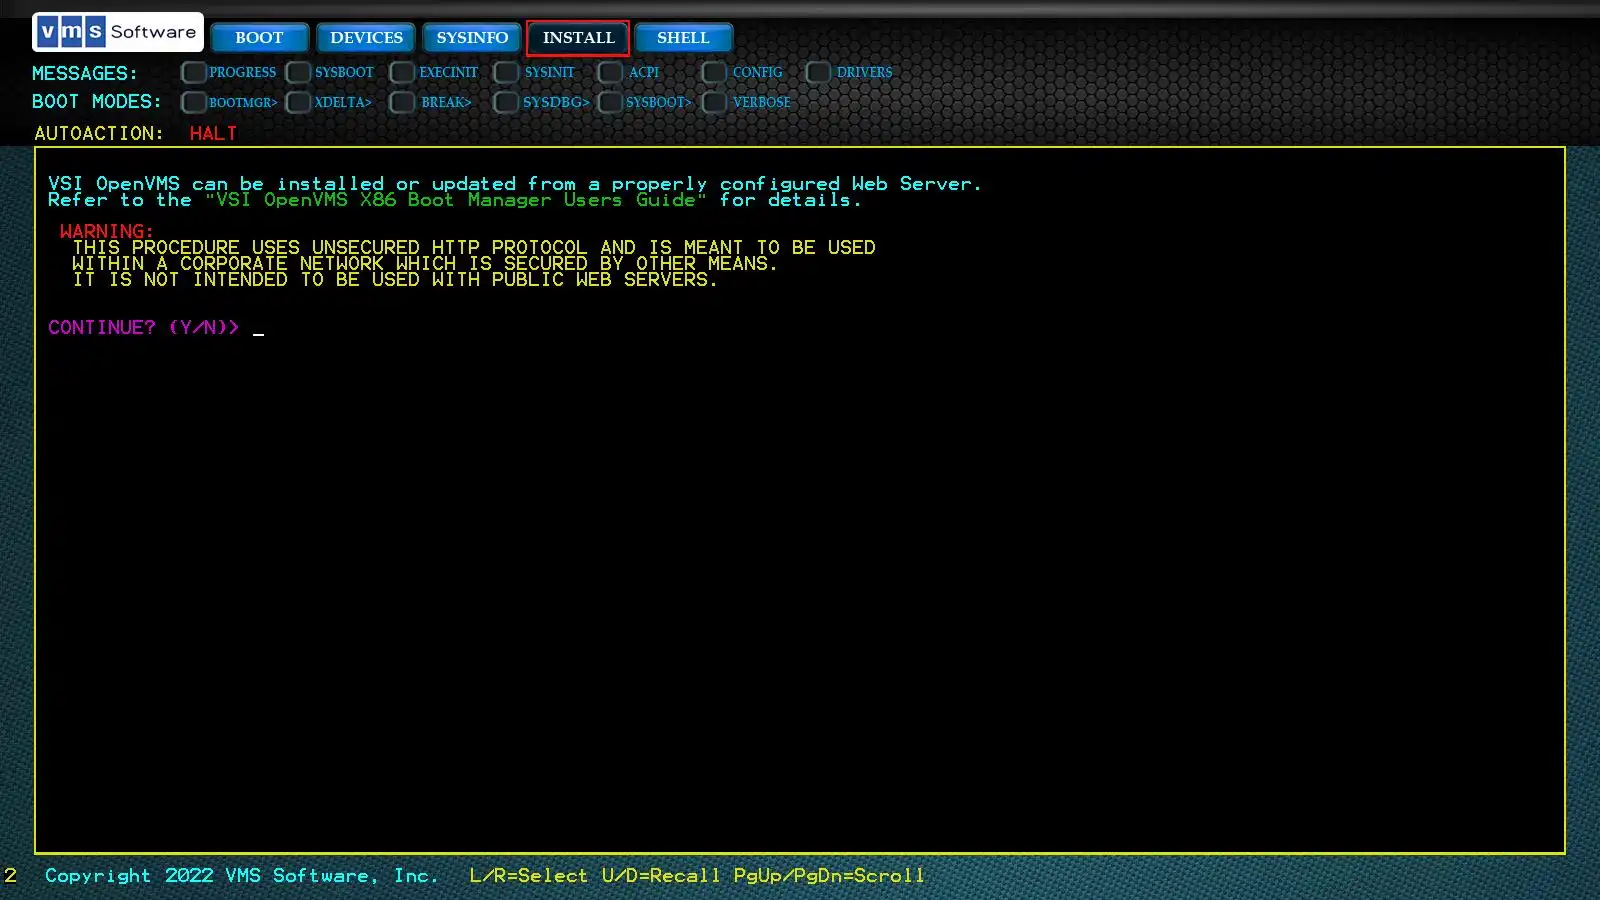Enable the PROGRESS messages checkbox

pos(194,72)
